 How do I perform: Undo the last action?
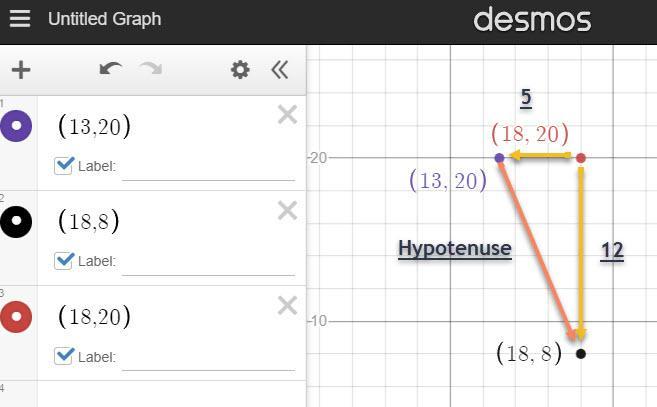[111, 69]
